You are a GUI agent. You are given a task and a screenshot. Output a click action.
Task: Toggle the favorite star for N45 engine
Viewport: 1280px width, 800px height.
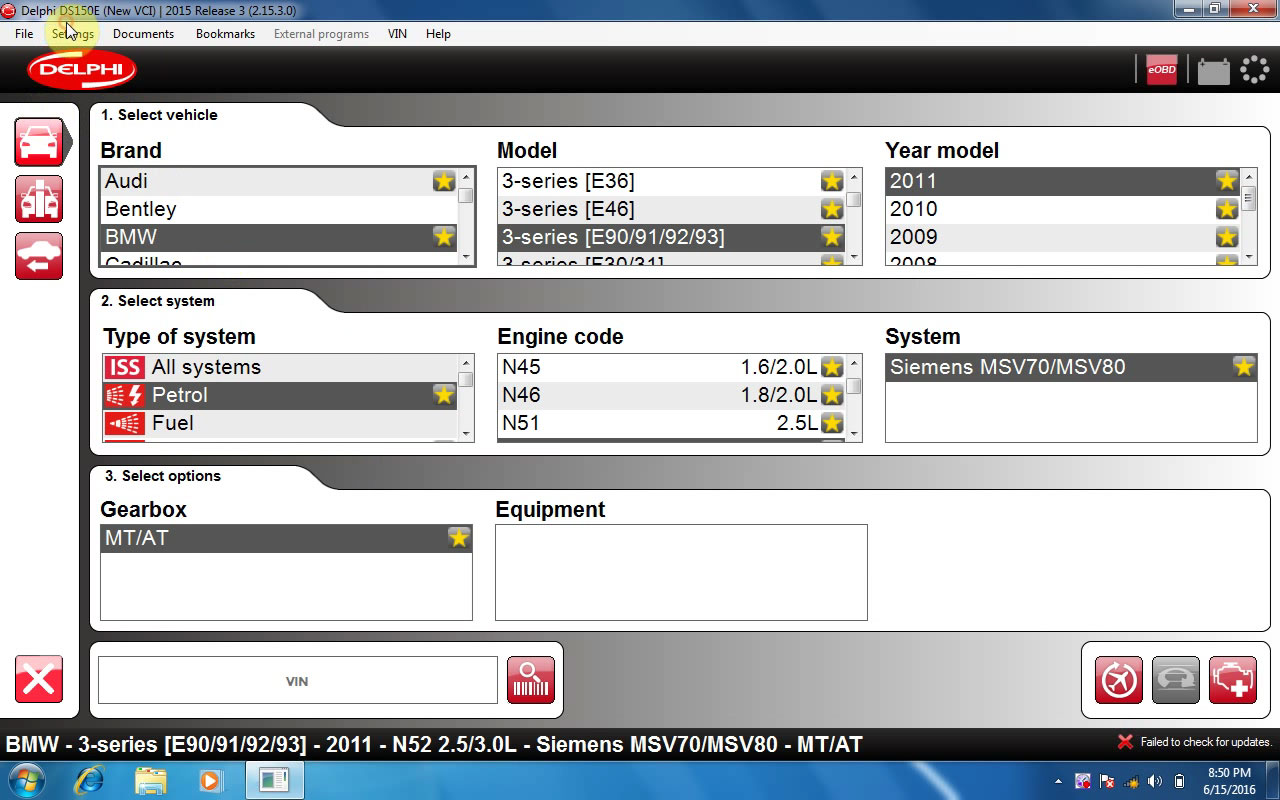click(832, 367)
